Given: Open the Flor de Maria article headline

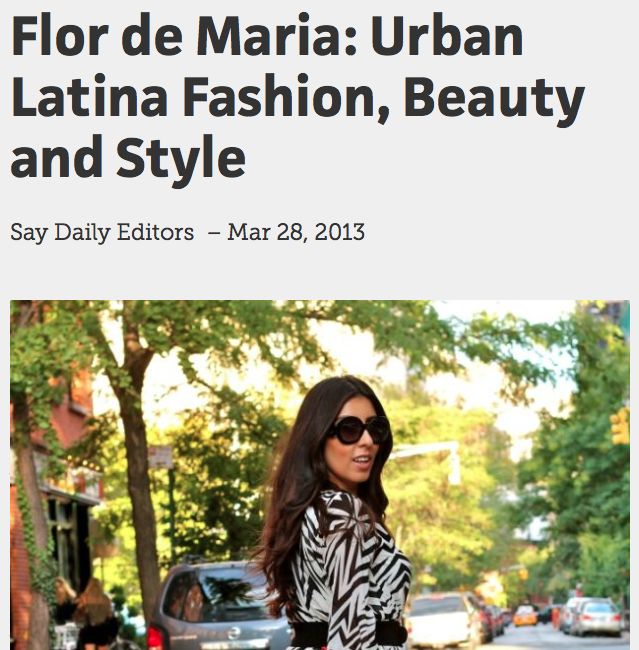Looking at the screenshot, I should pos(297,98).
